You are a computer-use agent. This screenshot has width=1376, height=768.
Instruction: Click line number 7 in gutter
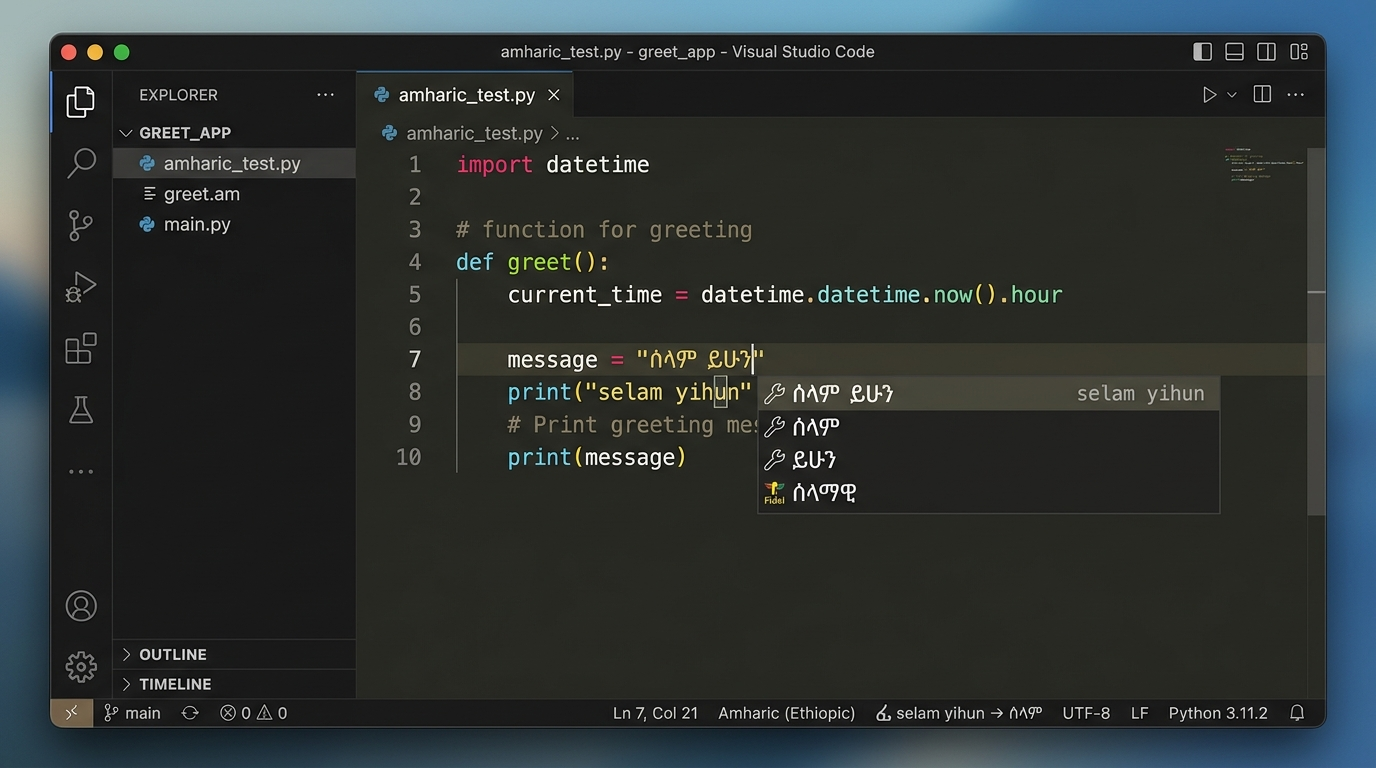414,359
